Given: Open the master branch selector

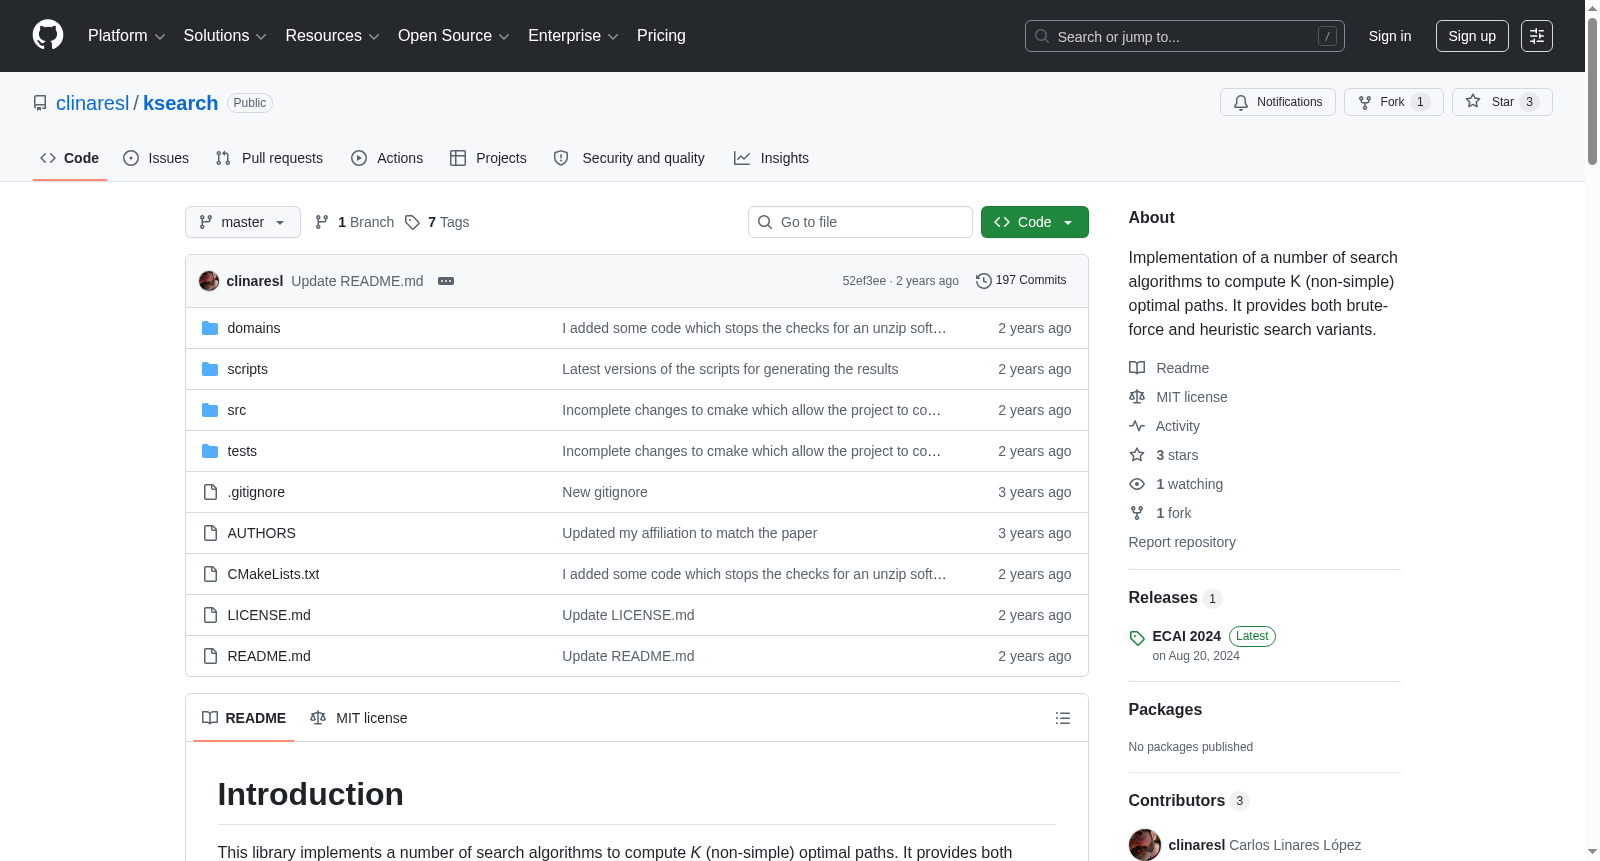Looking at the screenshot, I should pyautogui.click(x=243, y=222).
